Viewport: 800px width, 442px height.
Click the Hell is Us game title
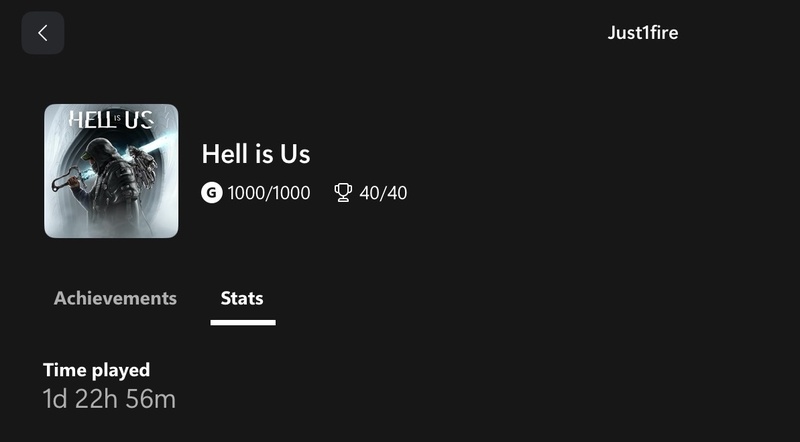(256, 154)
